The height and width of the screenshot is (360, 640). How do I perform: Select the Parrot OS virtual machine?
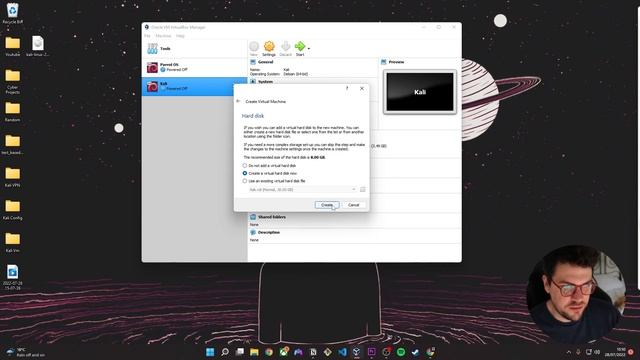pos(195,67)
